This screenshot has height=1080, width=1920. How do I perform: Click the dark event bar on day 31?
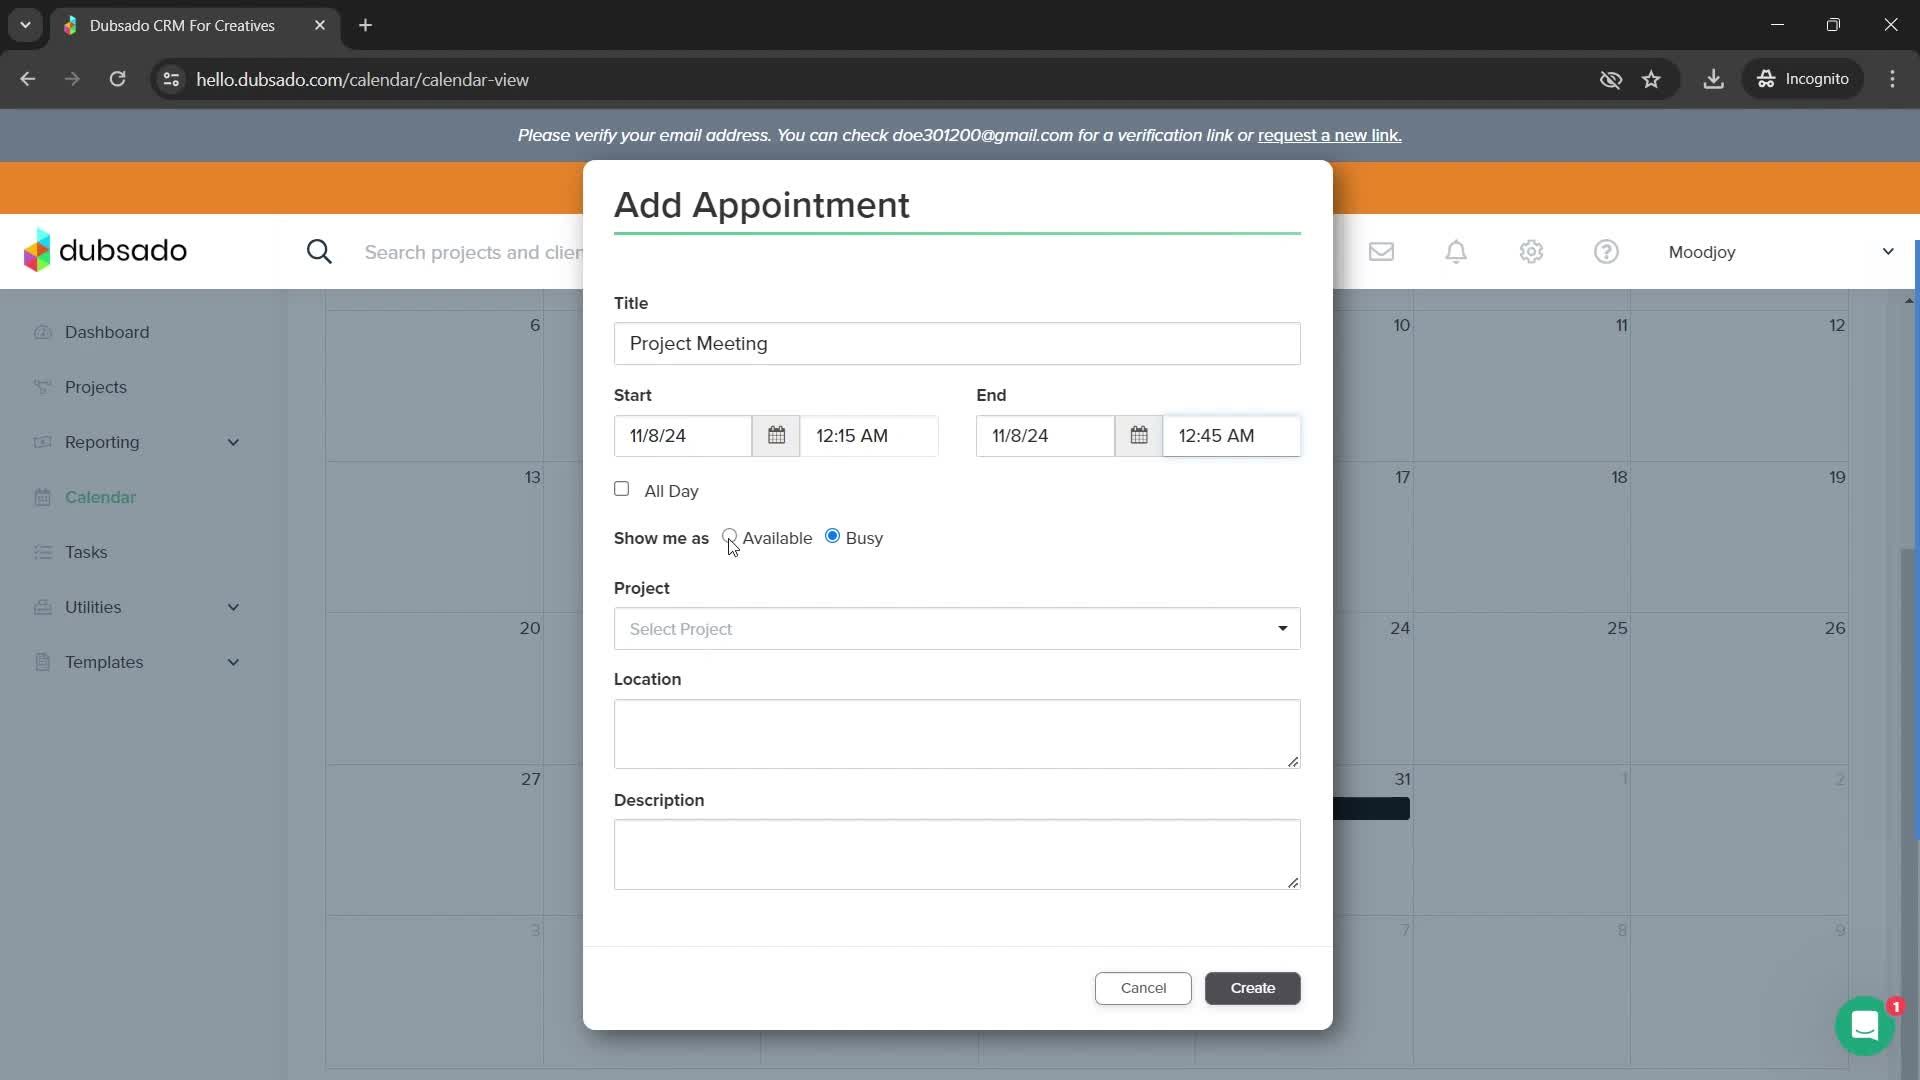click(1371, 808)
